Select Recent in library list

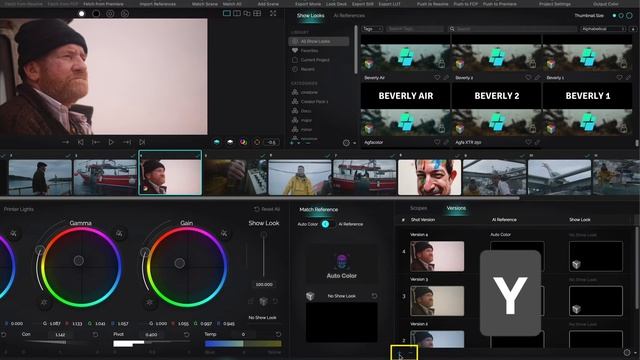(307, 69)
